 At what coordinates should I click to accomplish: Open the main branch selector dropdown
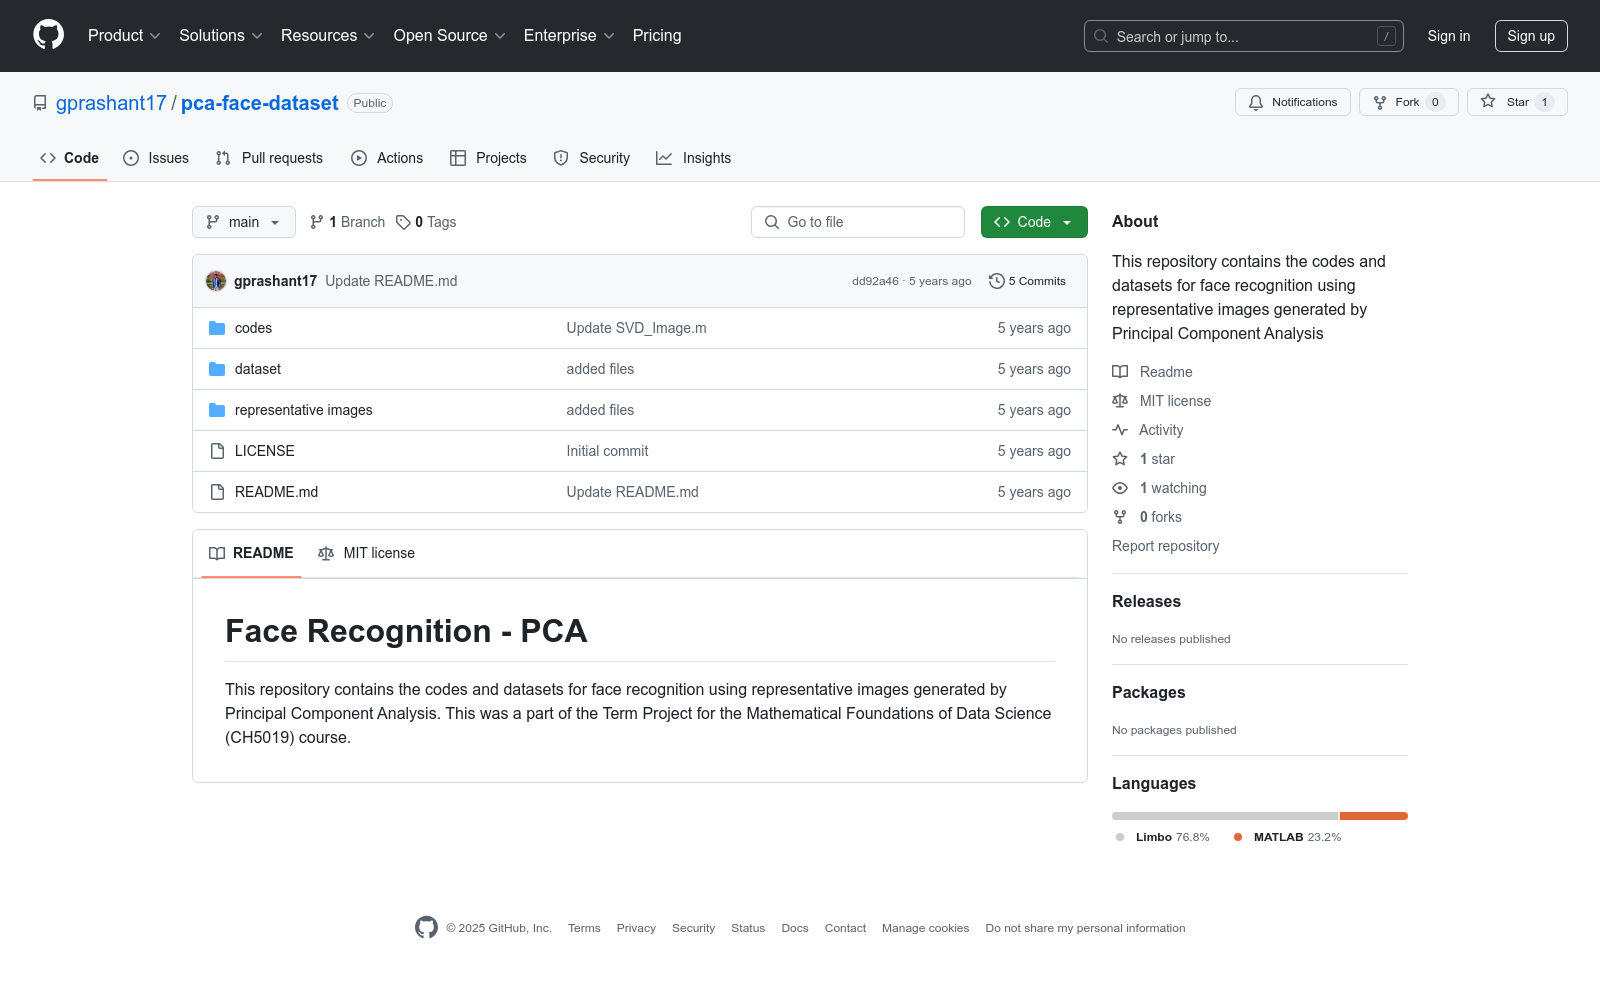coord(244,222)
